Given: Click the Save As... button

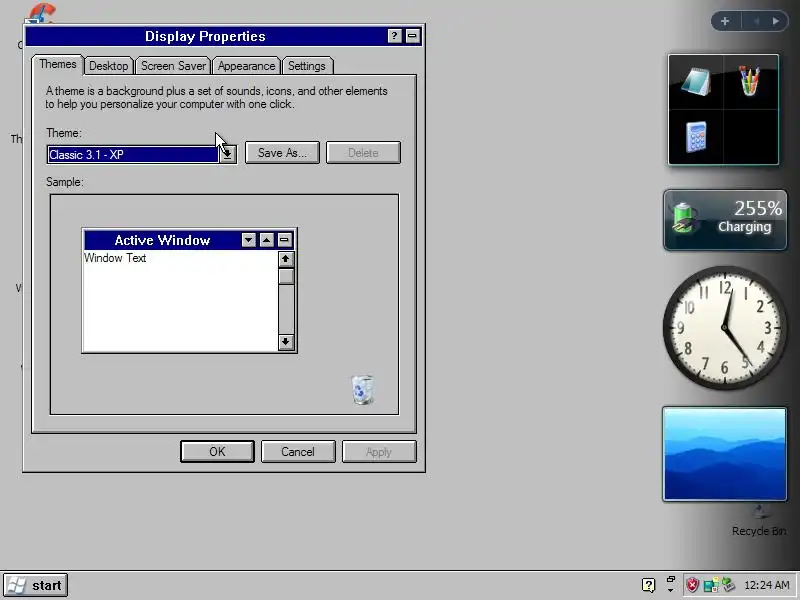Looking at the screenshot, I should (282, 153).
